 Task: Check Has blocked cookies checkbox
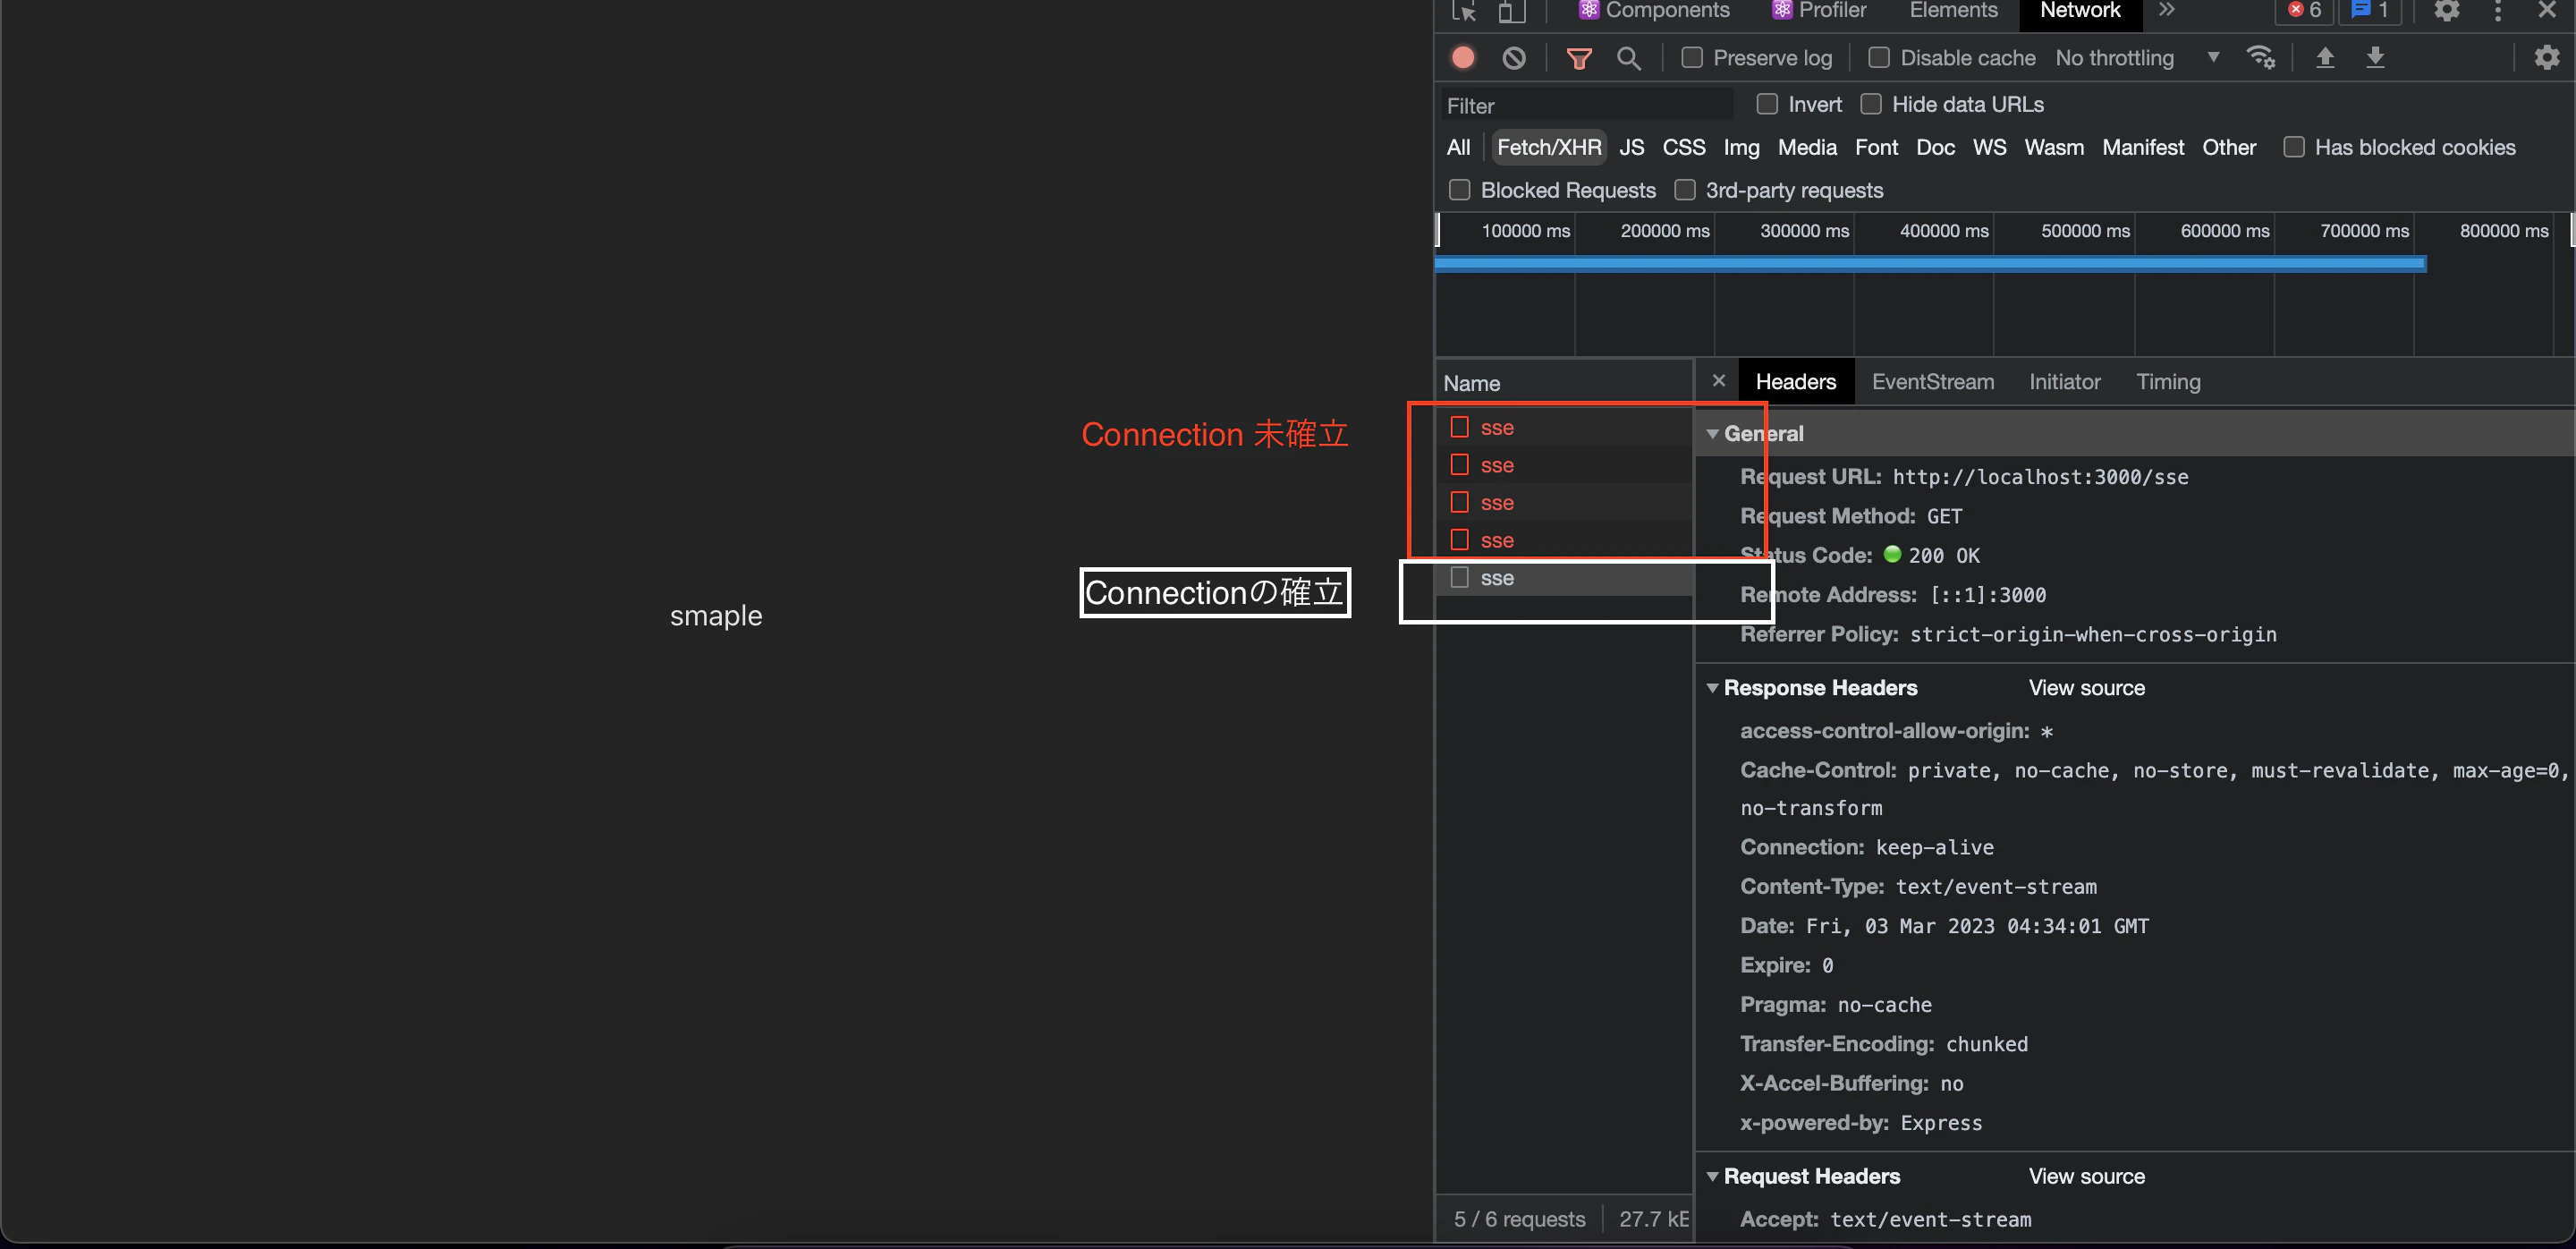[2294, 147]
